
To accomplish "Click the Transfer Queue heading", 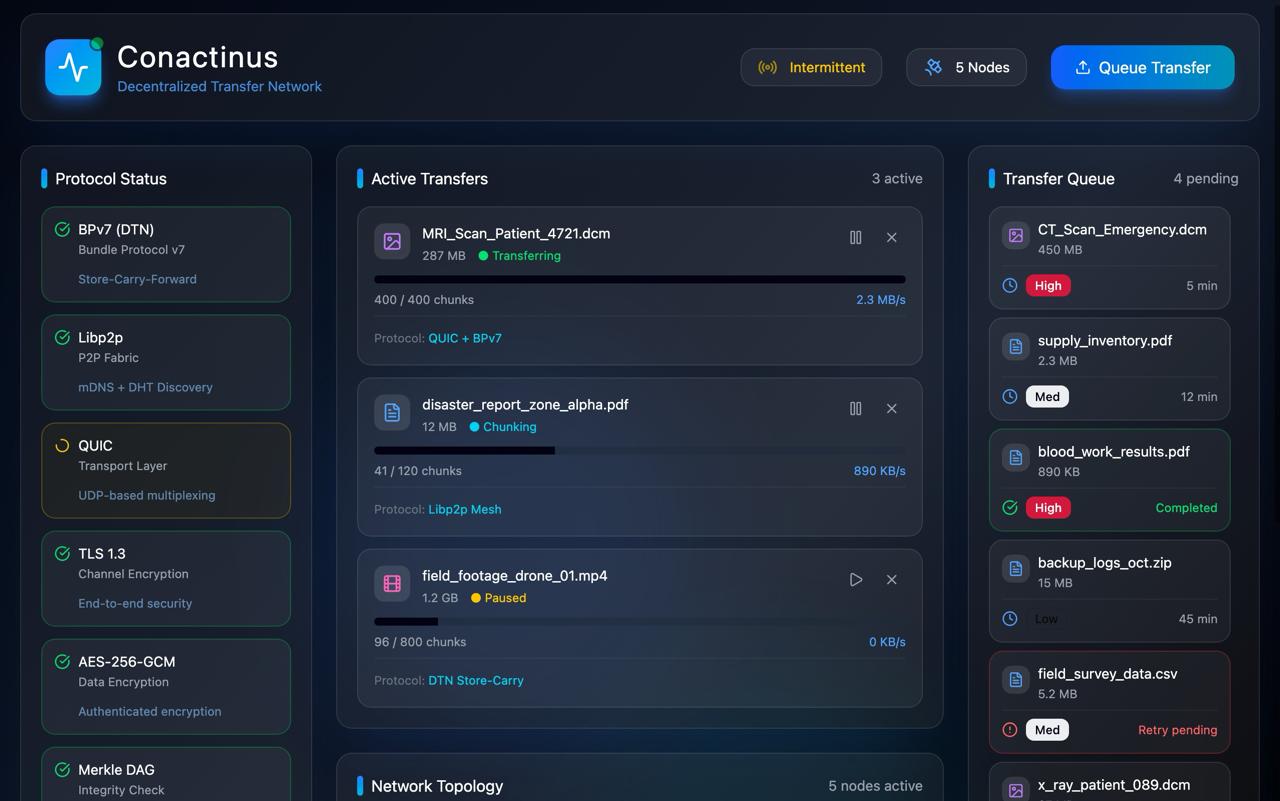I will (1058, 179).
